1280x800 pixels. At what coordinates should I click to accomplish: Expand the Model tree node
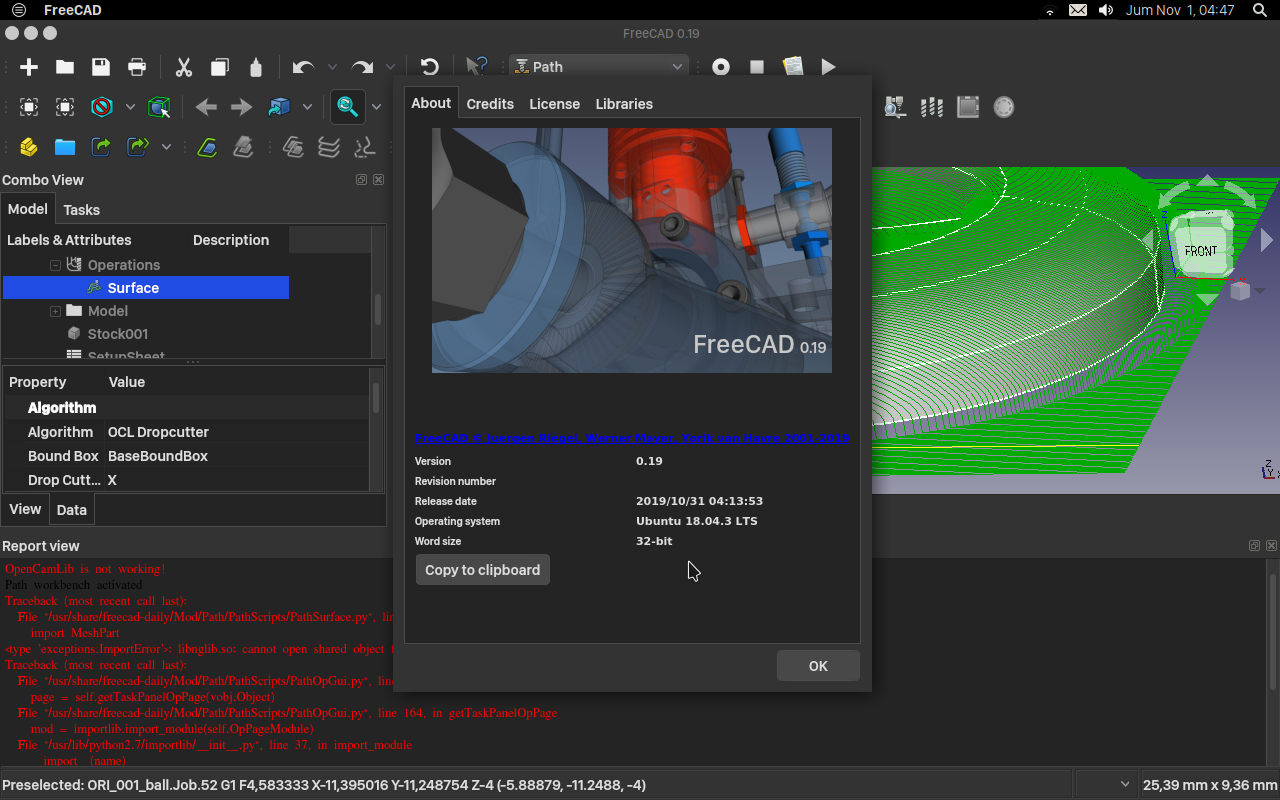coord(56,311)
